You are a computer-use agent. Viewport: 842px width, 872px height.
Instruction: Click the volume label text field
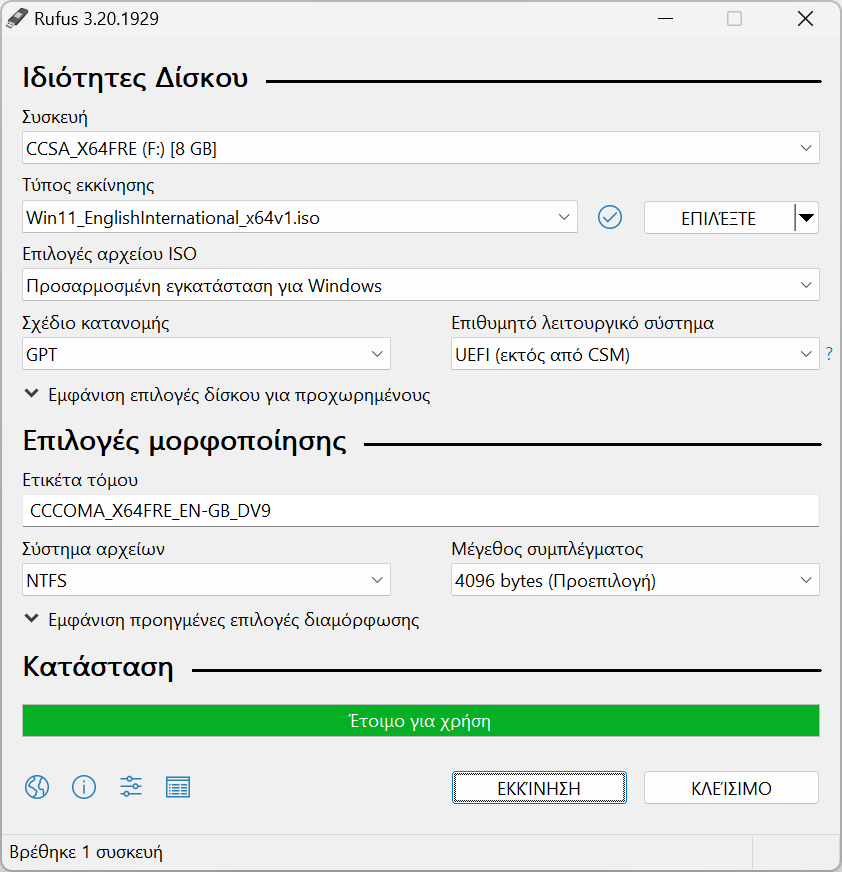tap(420, 511)
